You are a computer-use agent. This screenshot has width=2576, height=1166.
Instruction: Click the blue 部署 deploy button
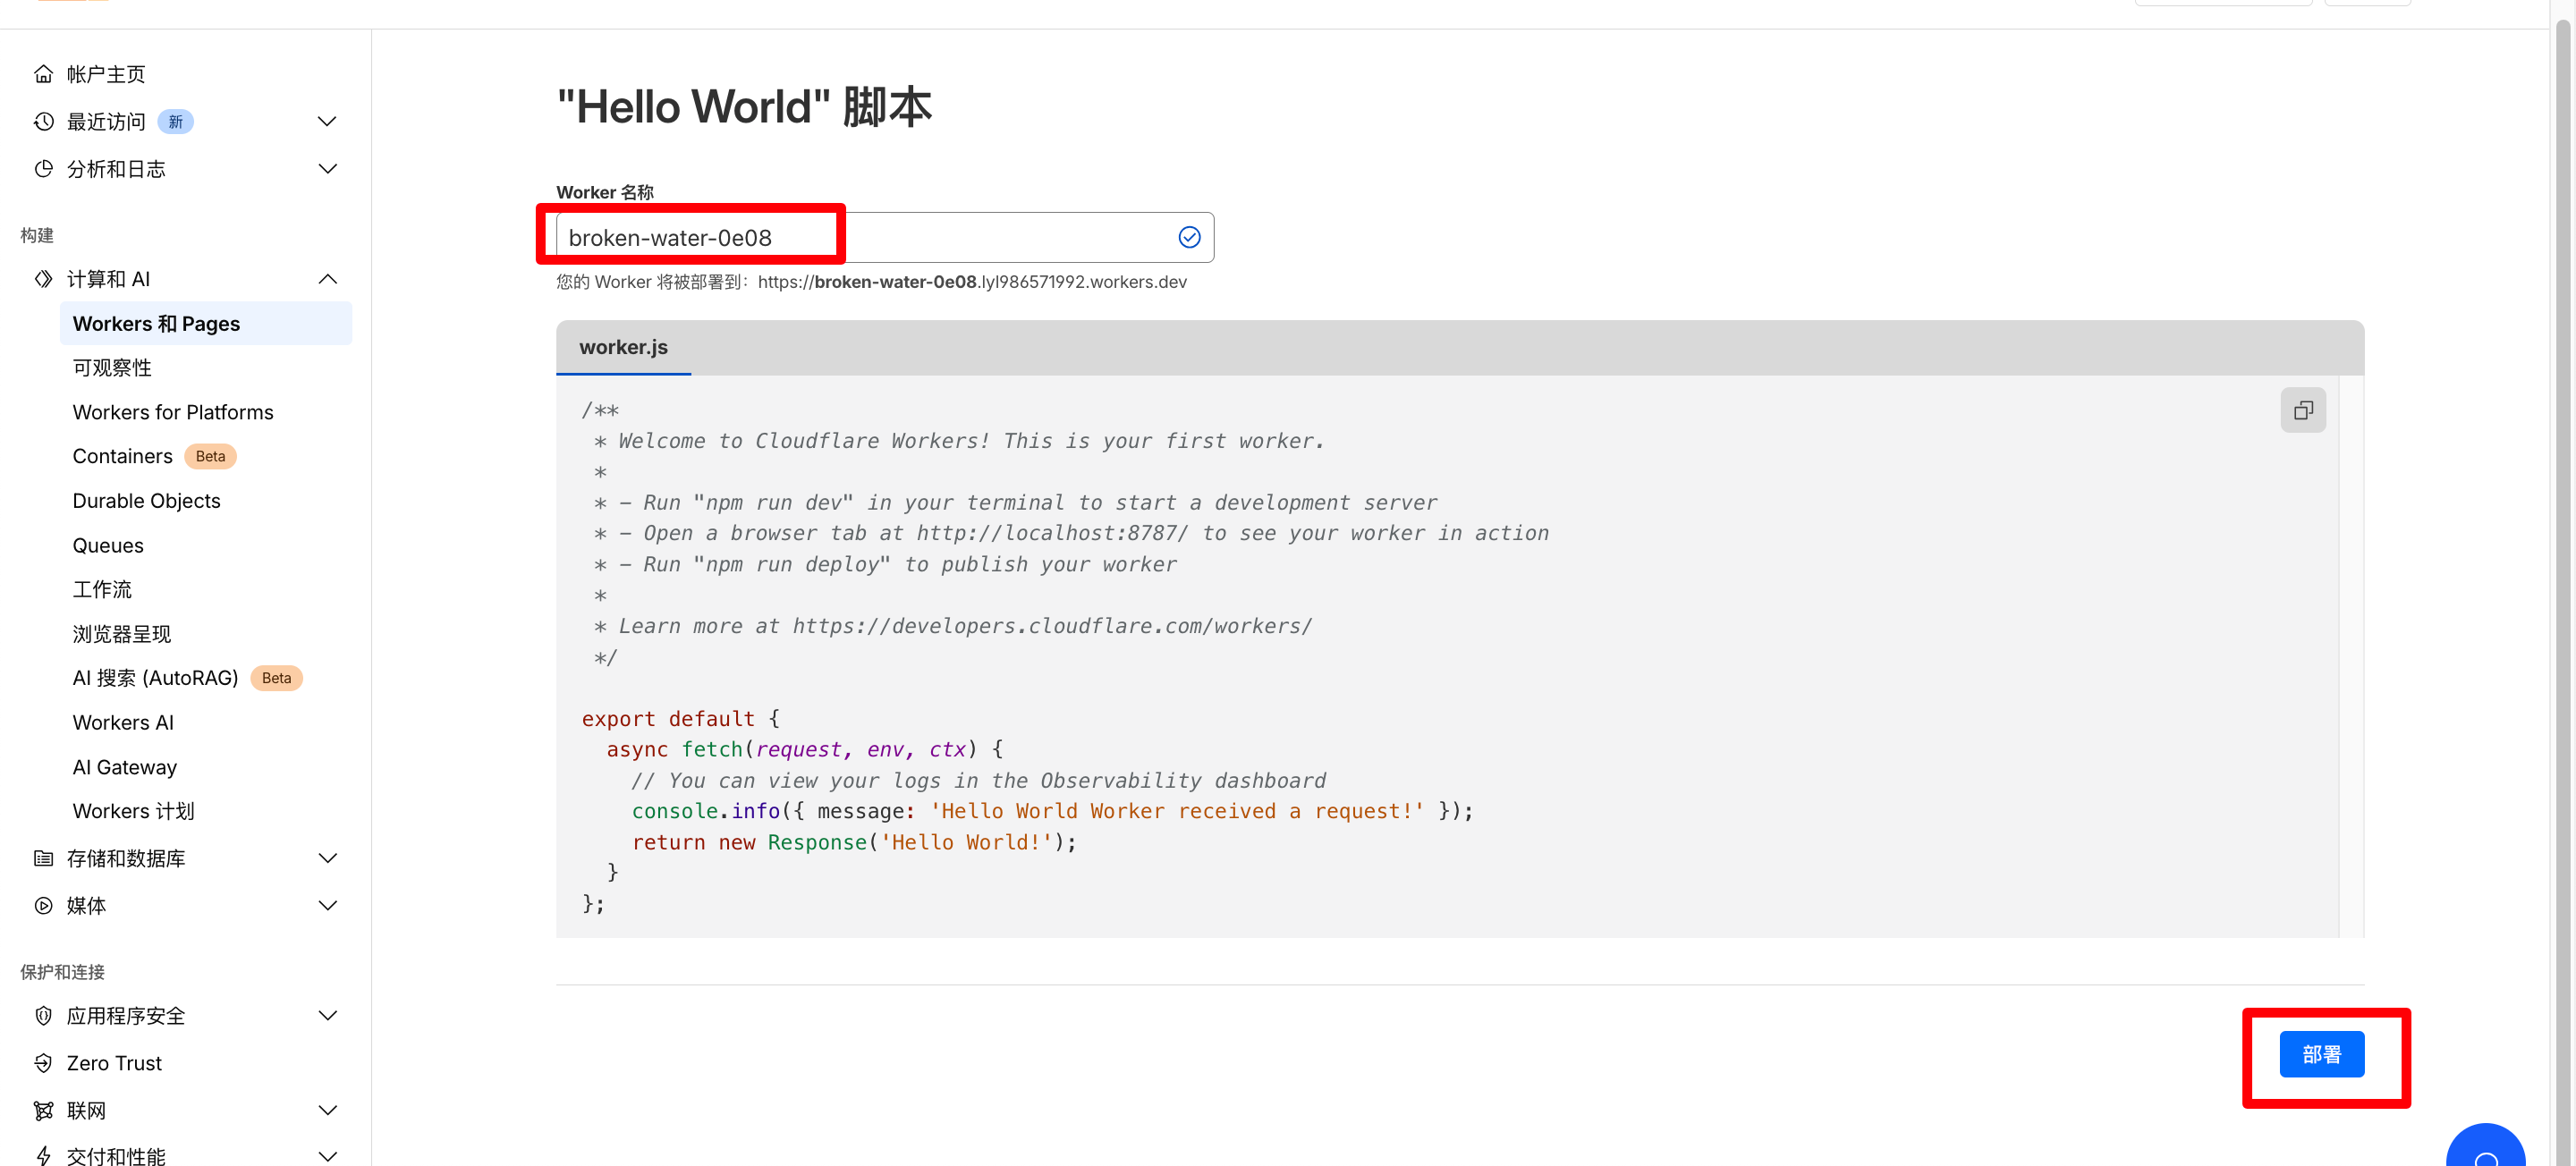[2321, 1054]
